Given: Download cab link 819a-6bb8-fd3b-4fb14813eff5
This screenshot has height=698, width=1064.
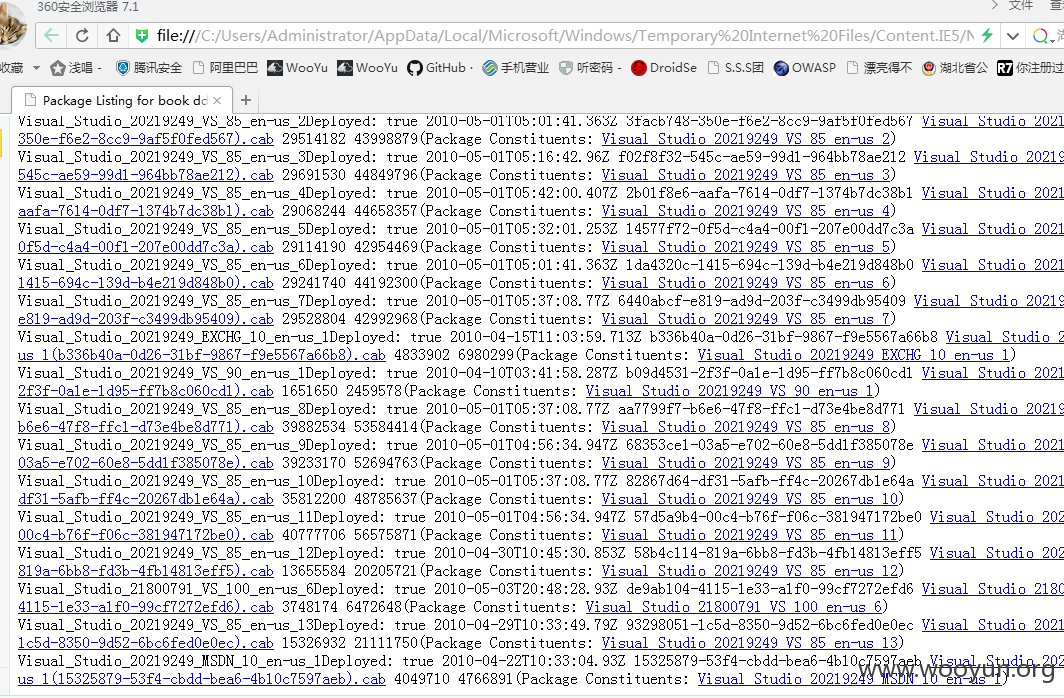Looking at the screenshot, I should (x=146, y=570).
